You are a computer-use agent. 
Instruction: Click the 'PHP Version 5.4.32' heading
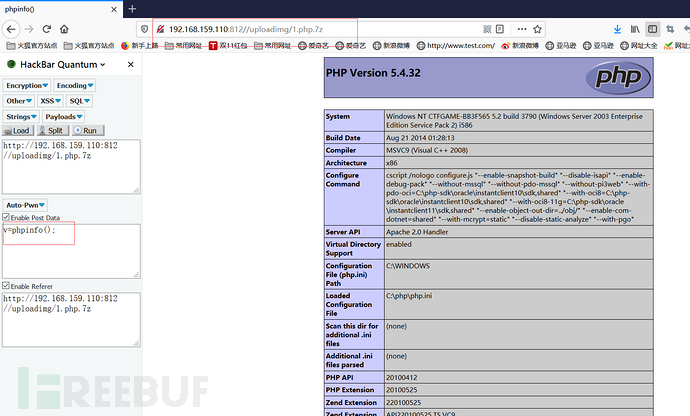click(373, 73)
